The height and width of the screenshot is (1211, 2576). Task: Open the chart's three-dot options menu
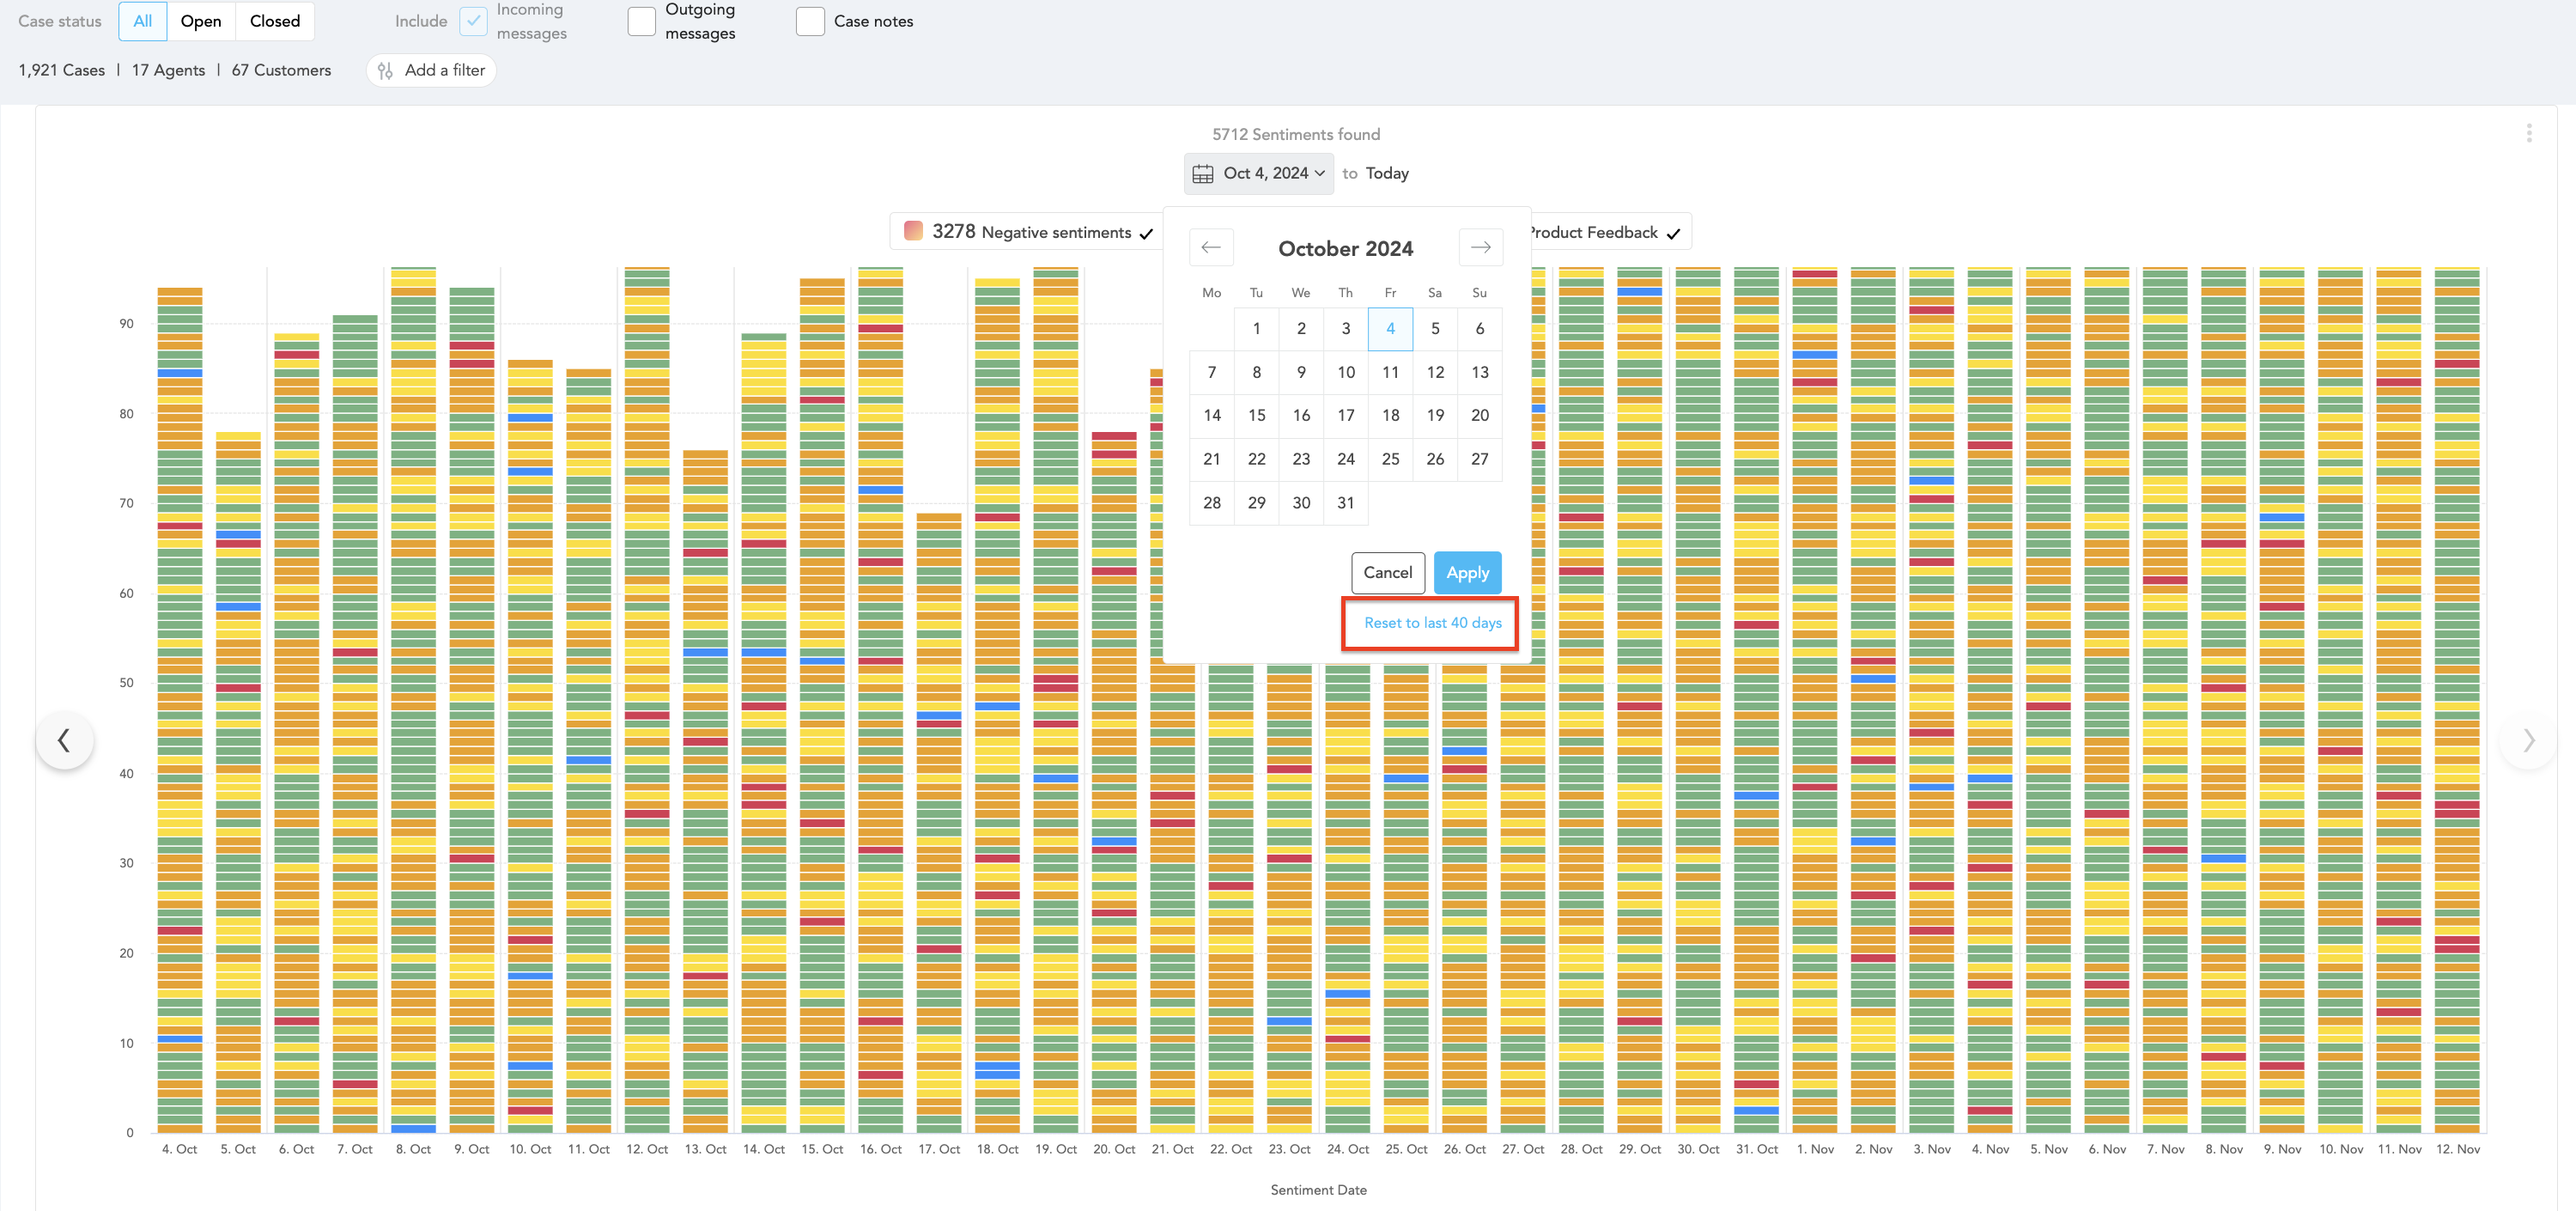[x=2528, y=133]
